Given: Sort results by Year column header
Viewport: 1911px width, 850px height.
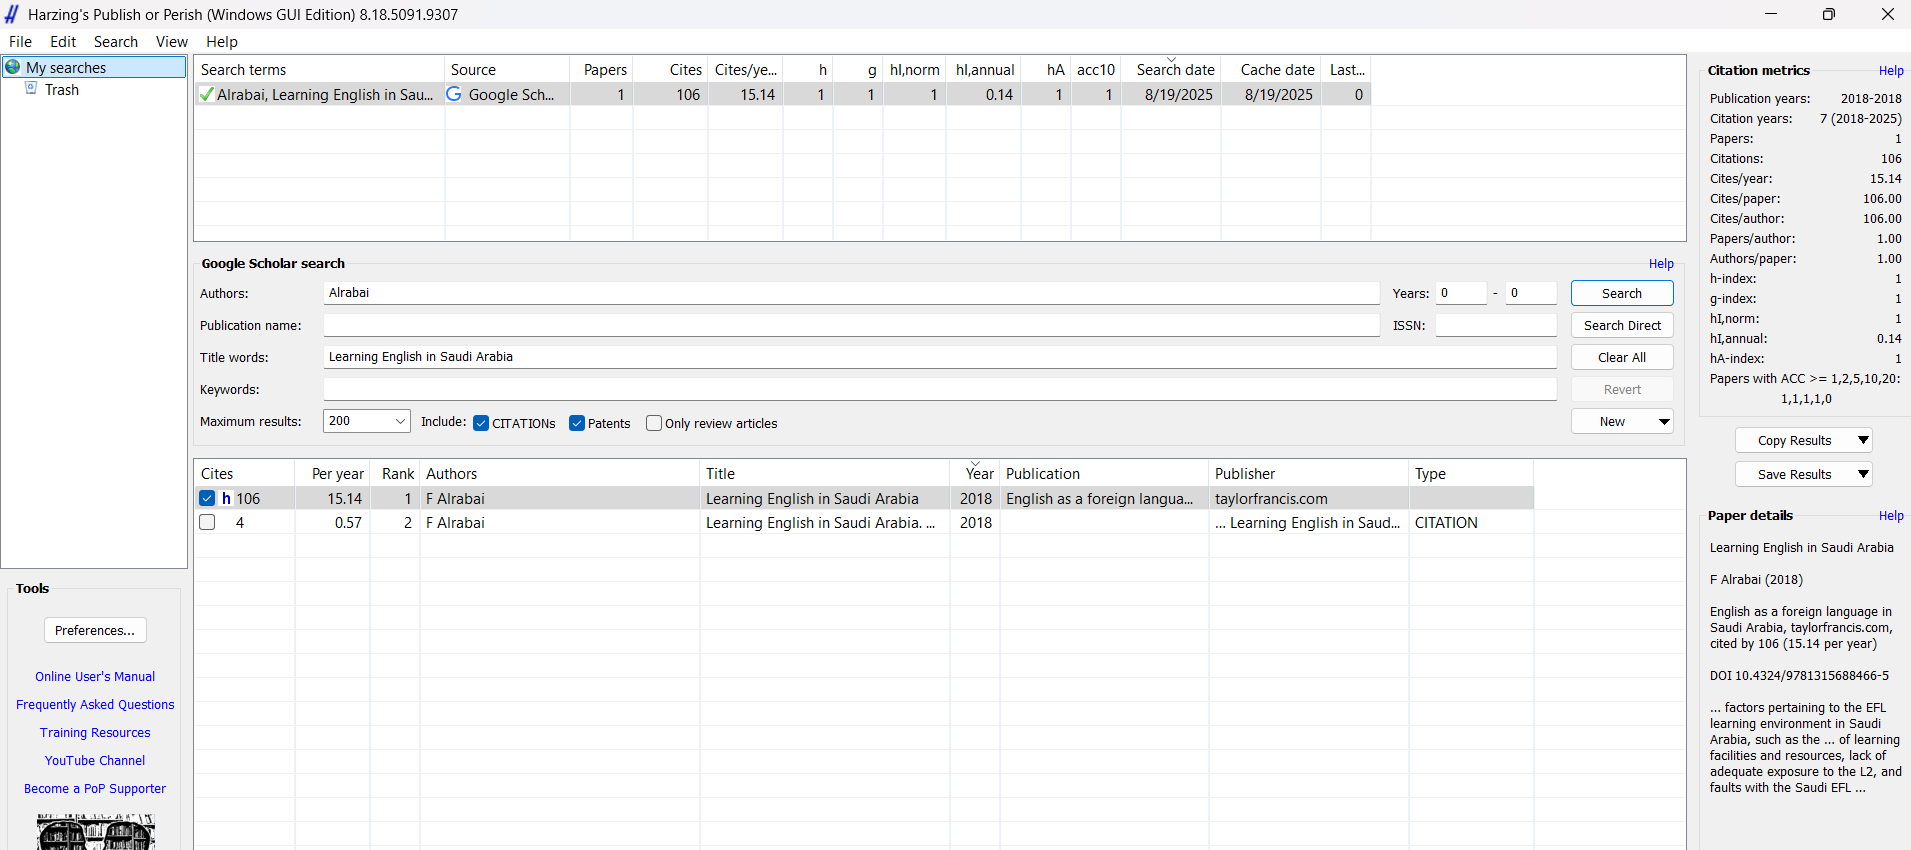Looking at the screenshot, I should pos(975,474).
